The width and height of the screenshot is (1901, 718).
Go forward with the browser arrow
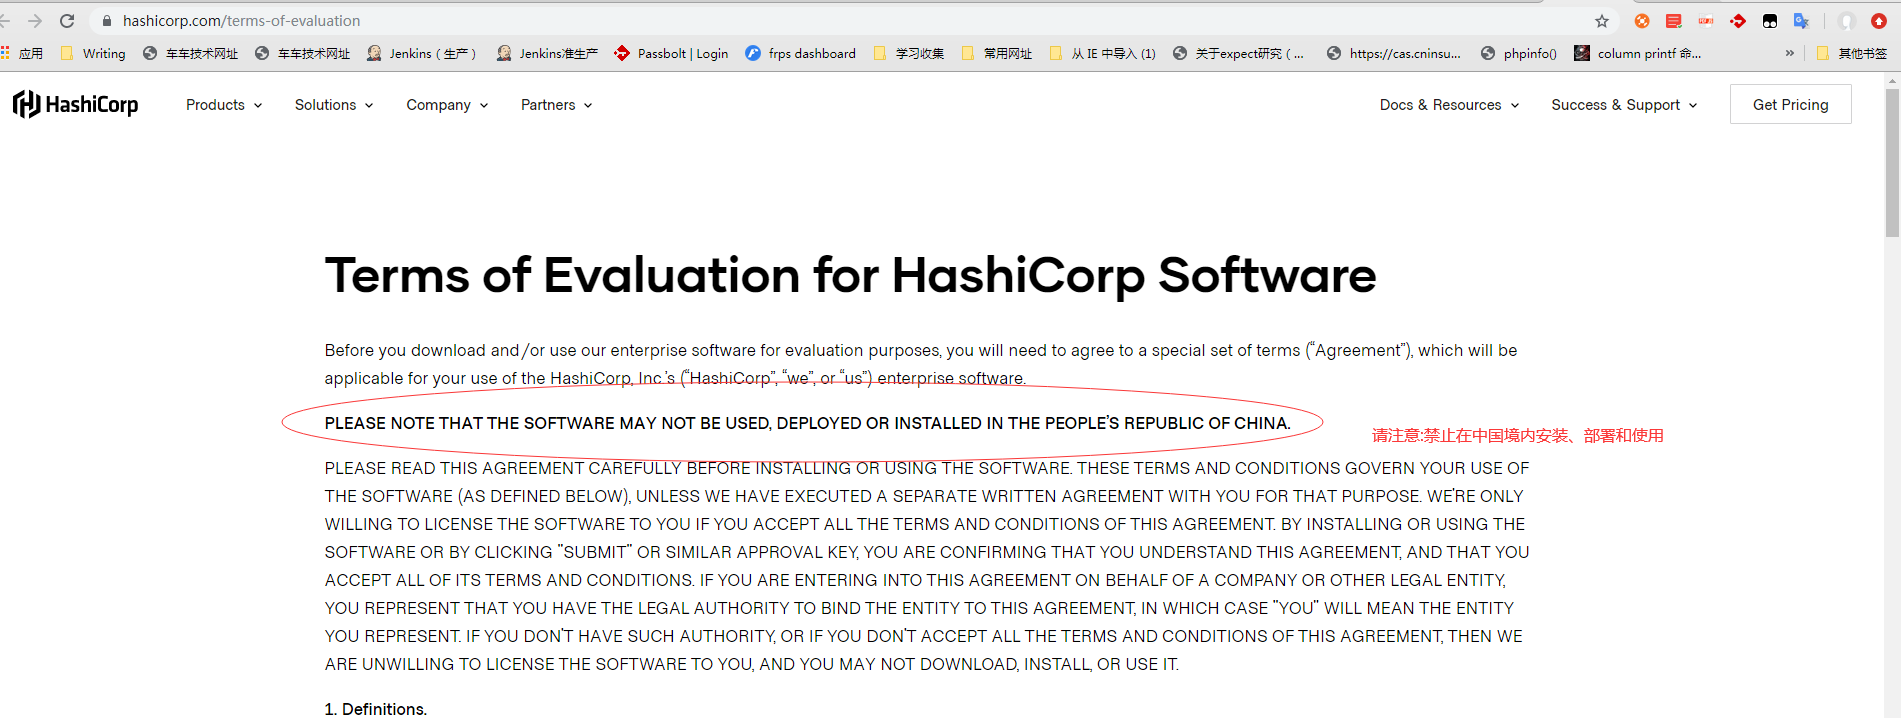[35, 21]
